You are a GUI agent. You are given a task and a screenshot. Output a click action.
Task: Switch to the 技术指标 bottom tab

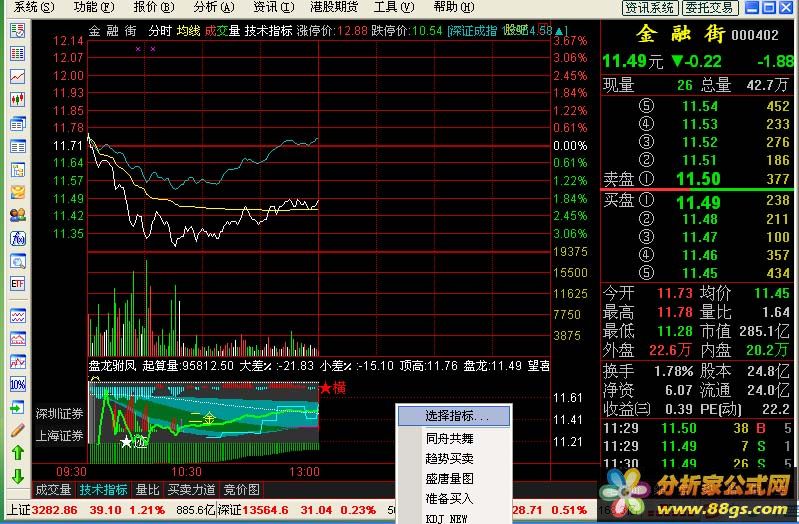(103, 490)
